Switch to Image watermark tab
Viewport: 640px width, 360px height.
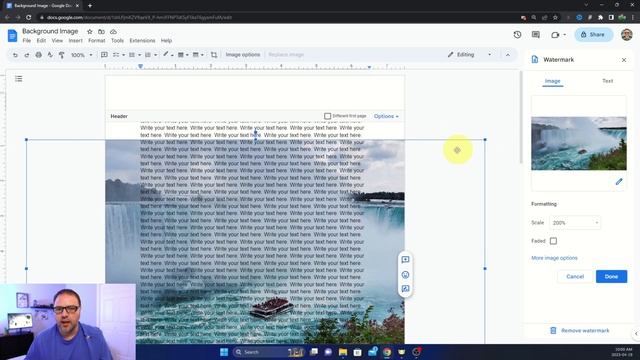pyautogui.click(x=552, y=81)
